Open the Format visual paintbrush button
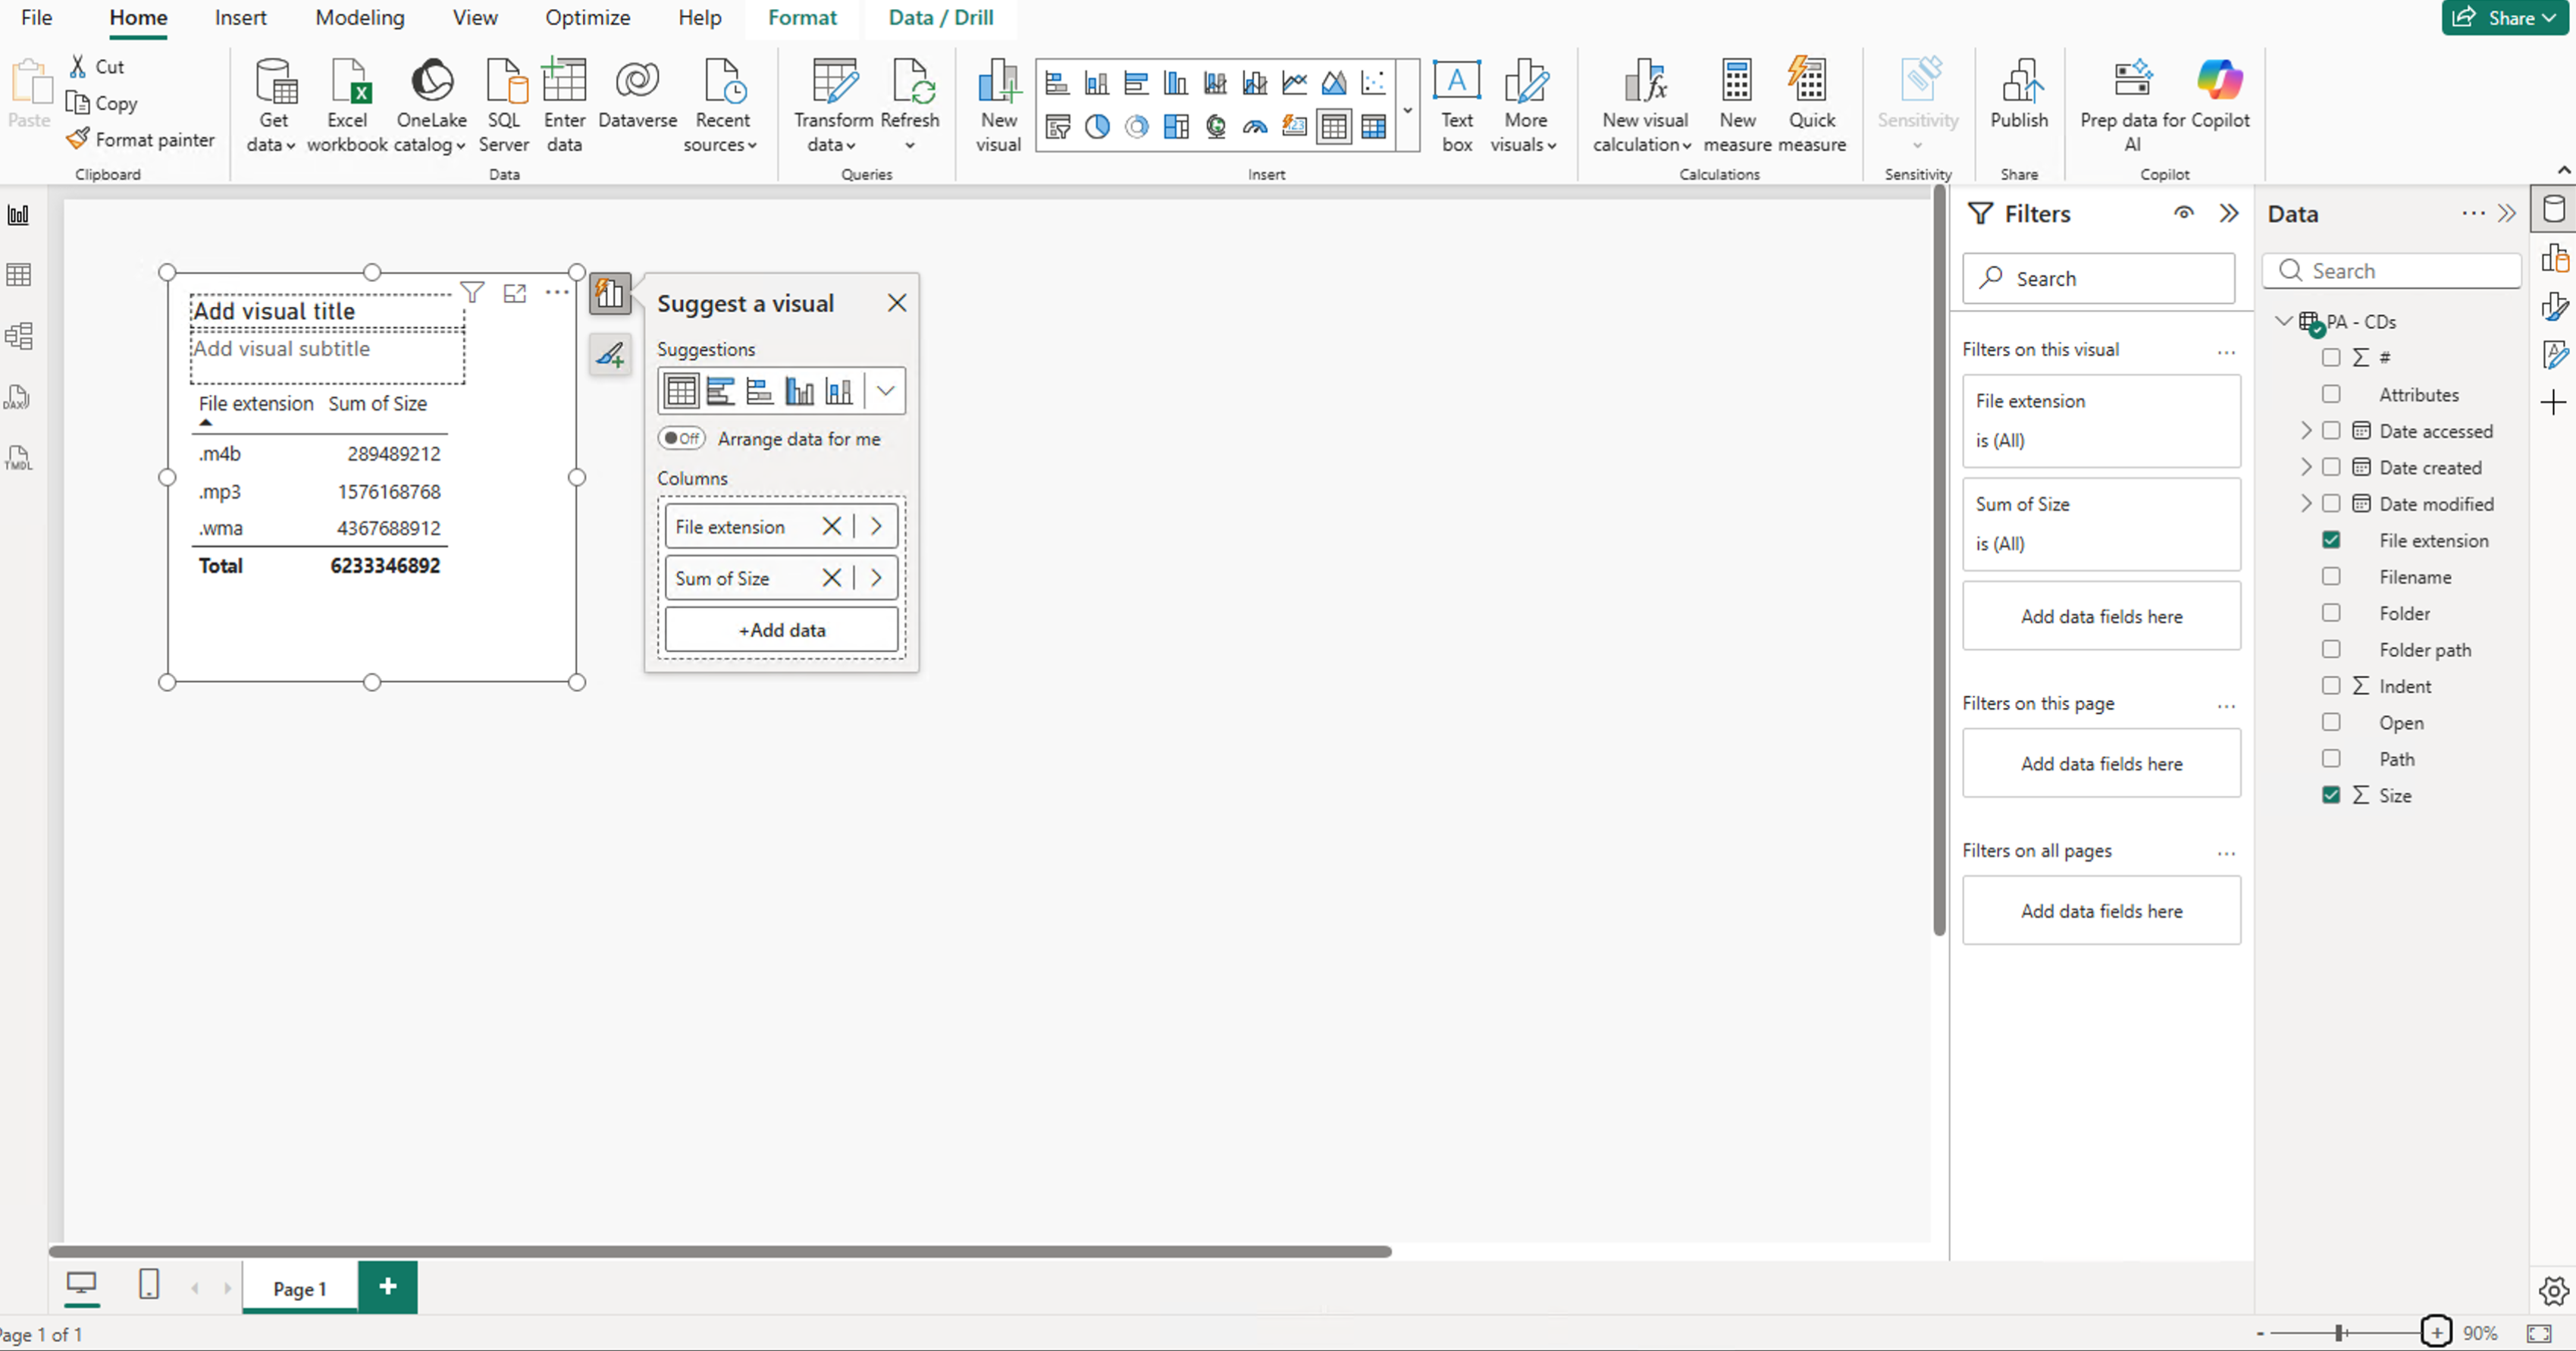 pyautogui.click(x=610, y=355)
